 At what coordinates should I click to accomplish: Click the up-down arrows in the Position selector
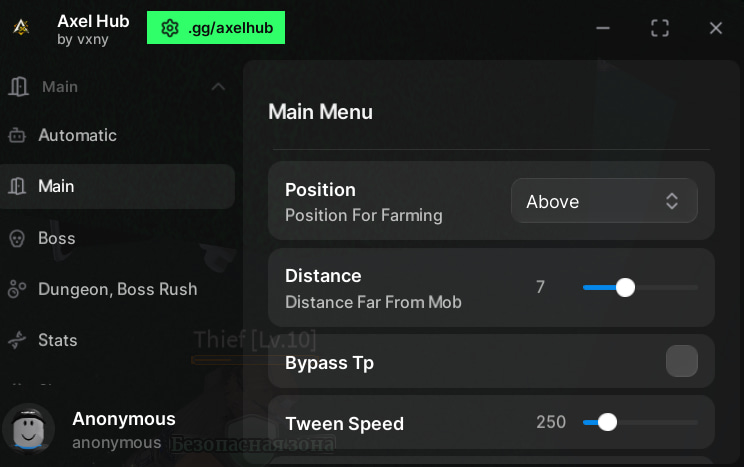tap(672, 201)
